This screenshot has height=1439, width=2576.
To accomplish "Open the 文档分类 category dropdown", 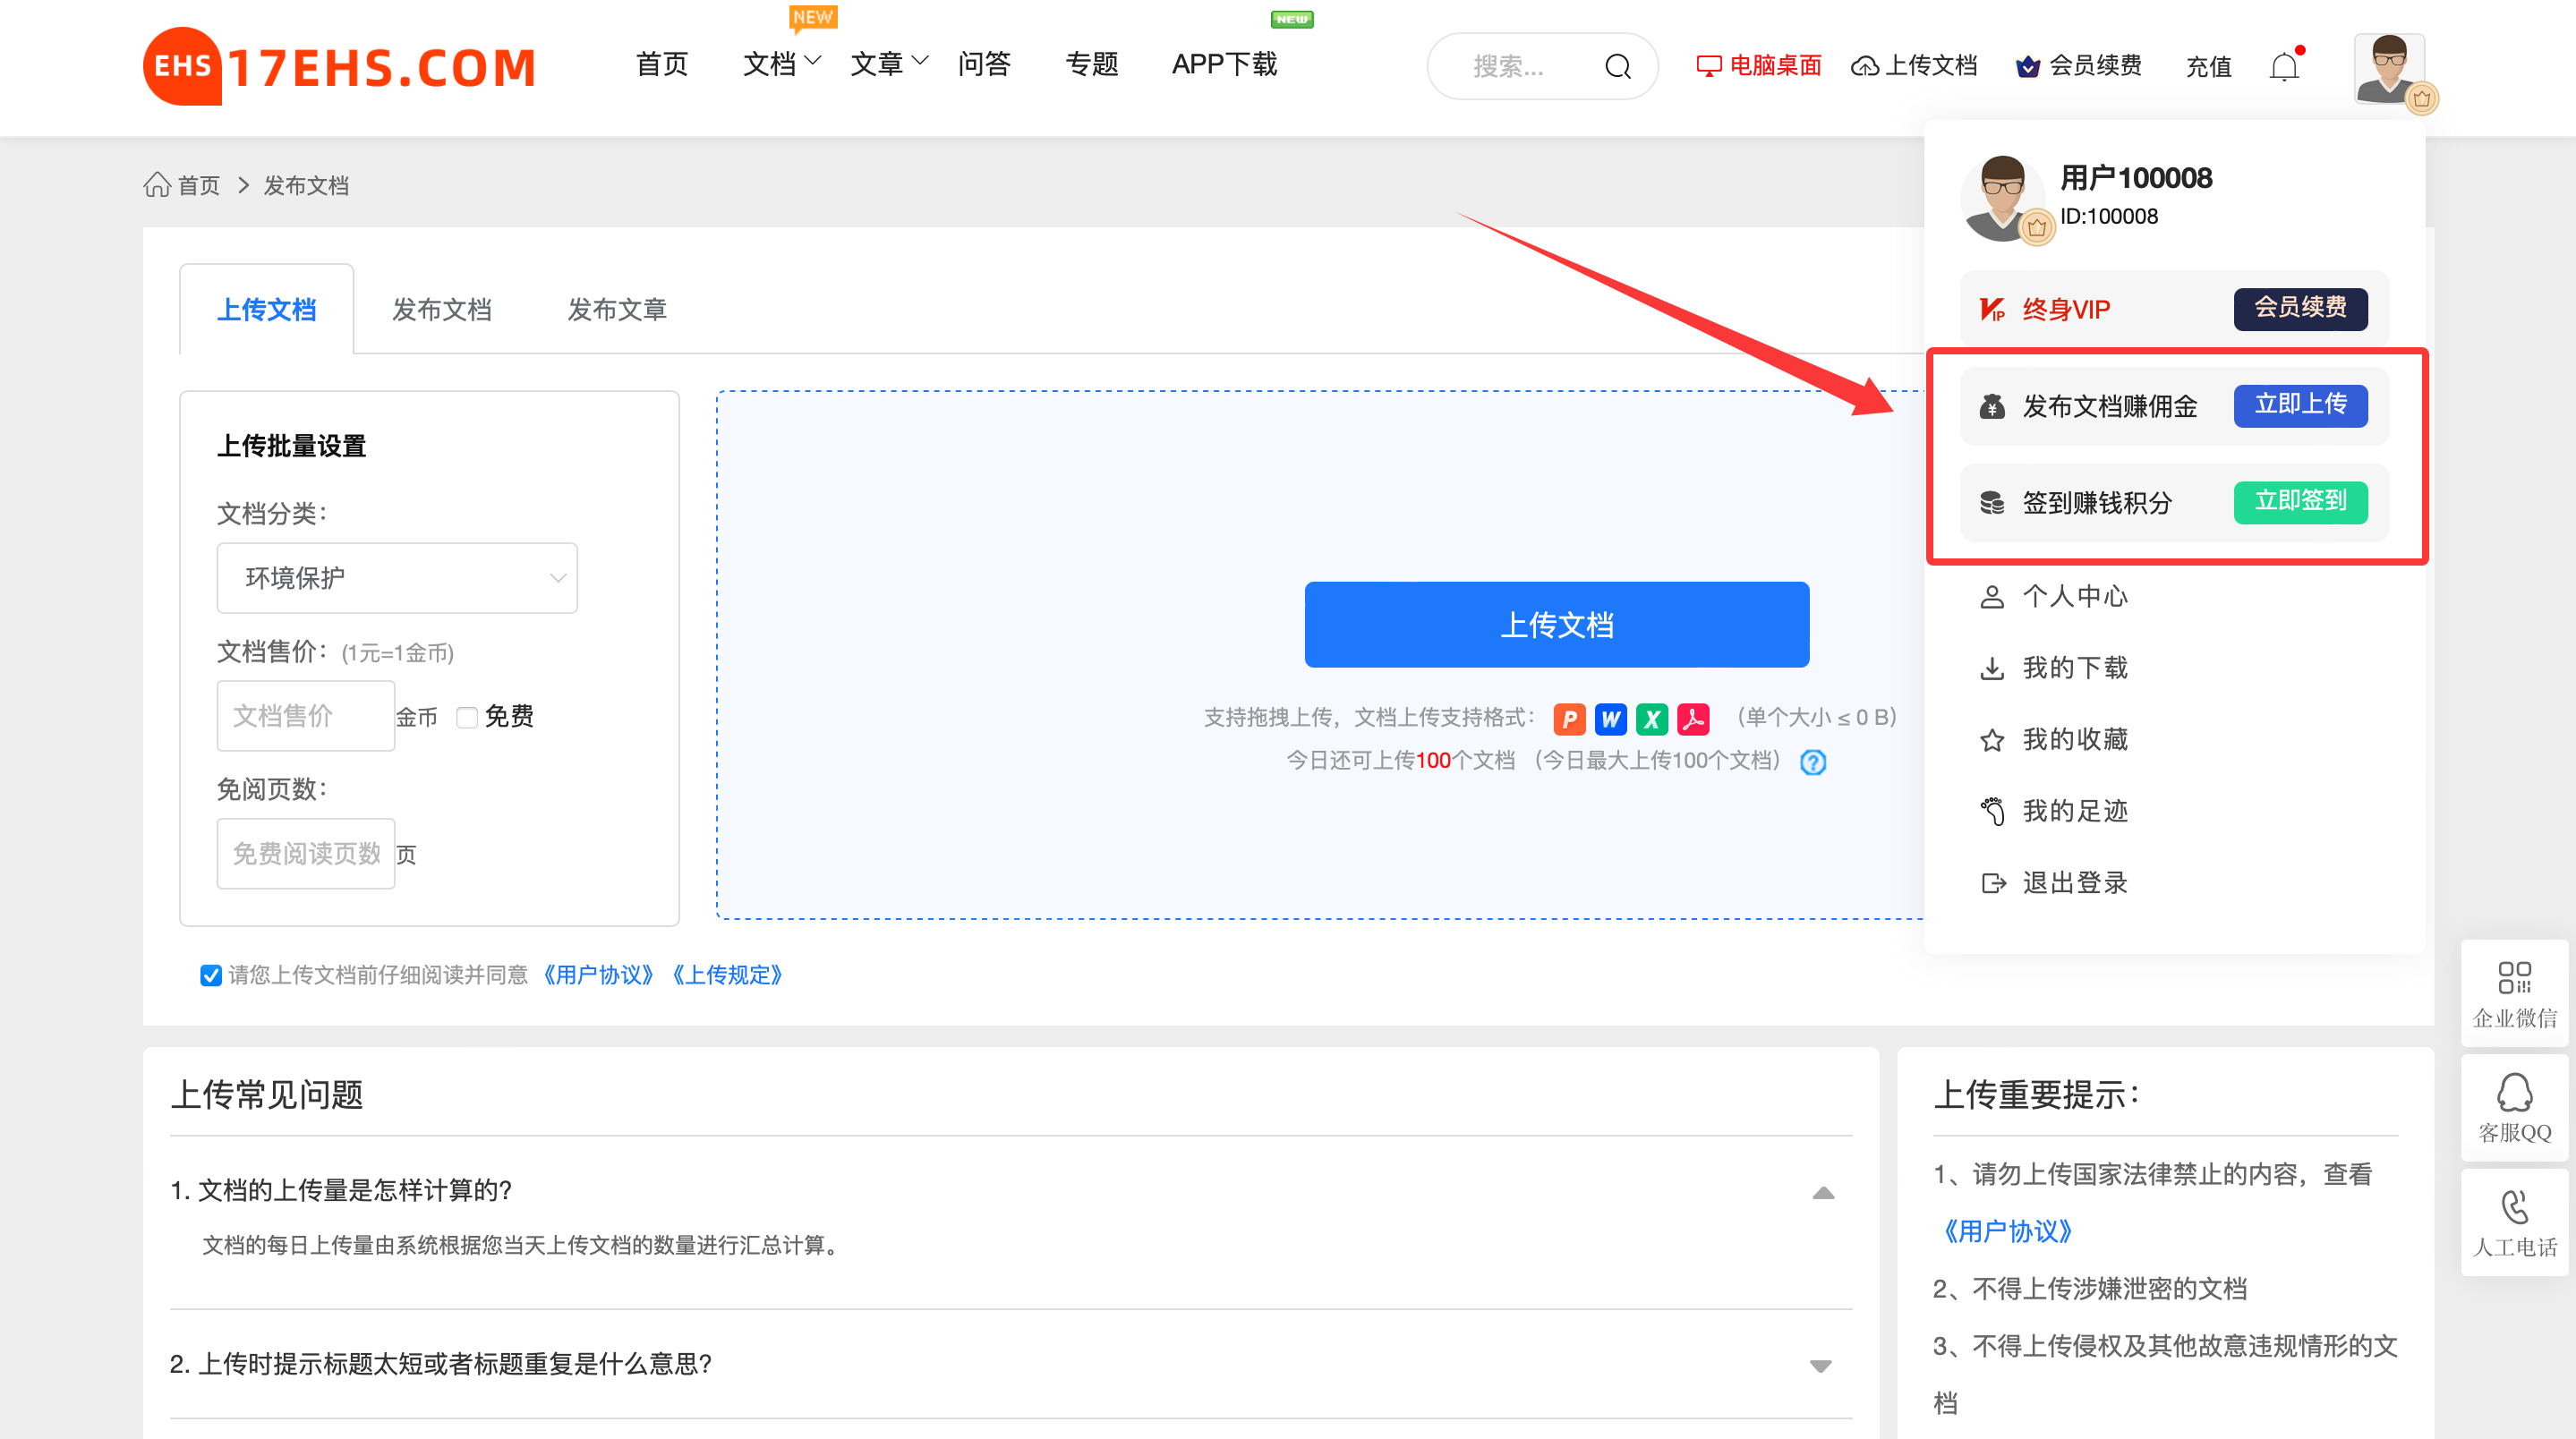I will pyautogui.click(x=396, y=577).
